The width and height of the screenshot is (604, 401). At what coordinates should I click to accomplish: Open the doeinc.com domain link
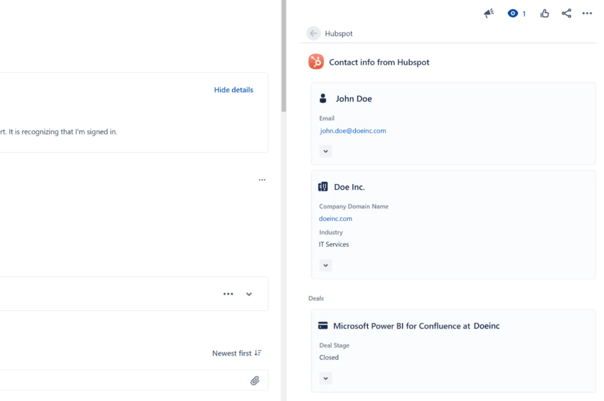click(x=335, y=218)
